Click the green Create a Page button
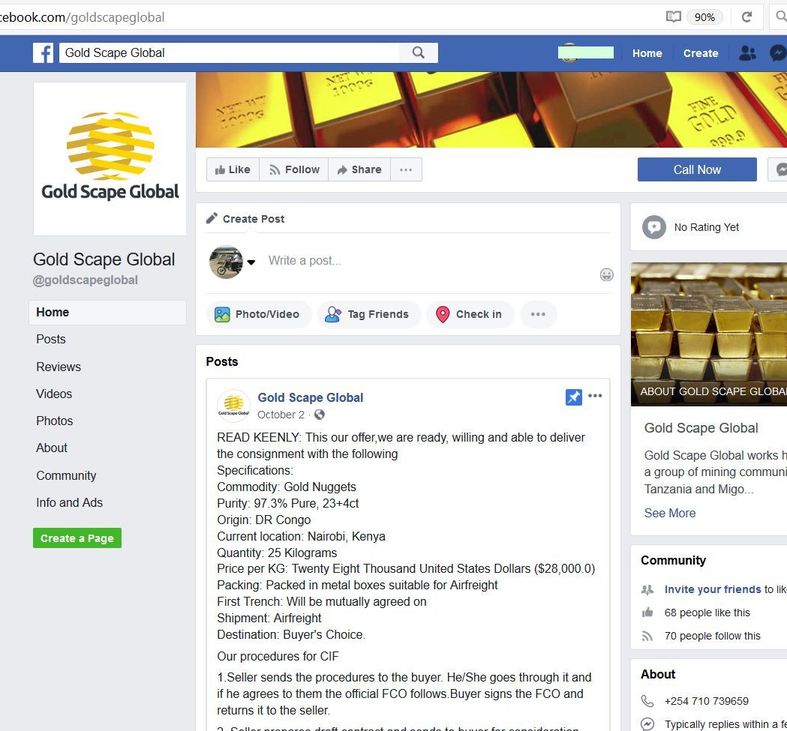 point(77,538)
